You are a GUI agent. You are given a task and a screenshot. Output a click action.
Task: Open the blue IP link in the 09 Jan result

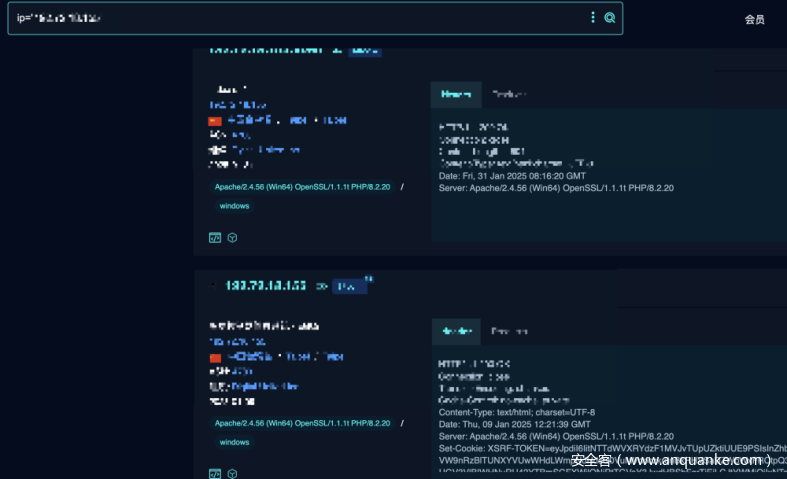pyautogui.click(x=237, y=342)
